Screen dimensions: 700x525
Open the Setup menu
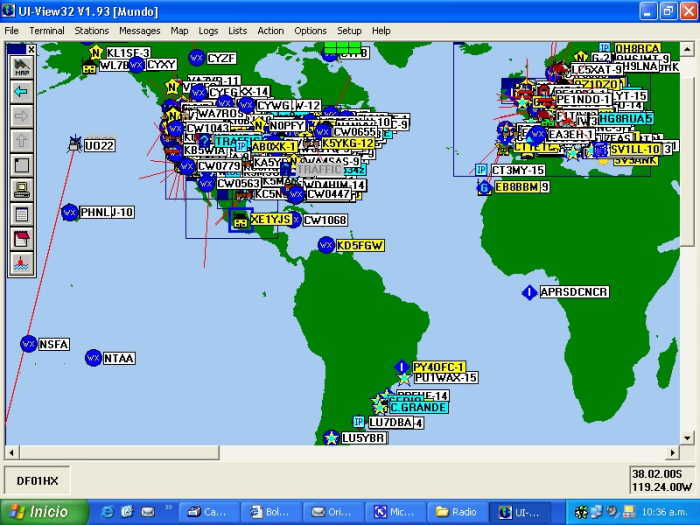click(349, 31)
